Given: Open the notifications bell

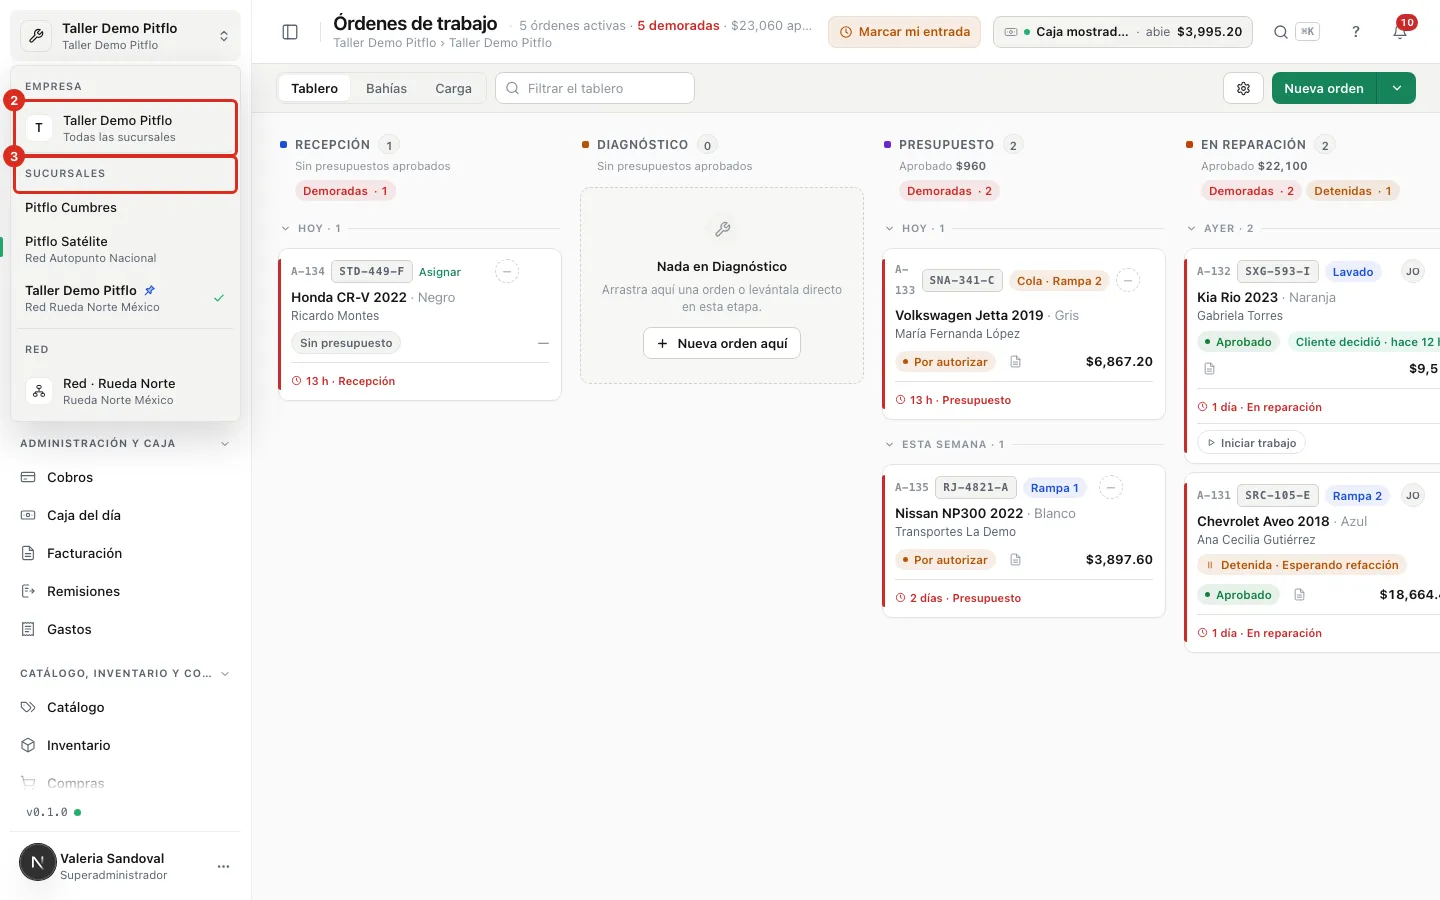Looking at the screenshot, I should 1400,32.
